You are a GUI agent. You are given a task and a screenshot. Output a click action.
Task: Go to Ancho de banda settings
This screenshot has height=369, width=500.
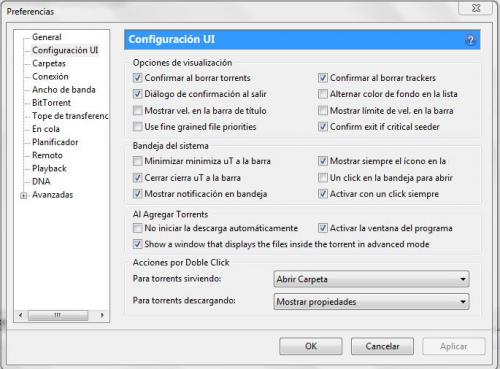[64, 90]
